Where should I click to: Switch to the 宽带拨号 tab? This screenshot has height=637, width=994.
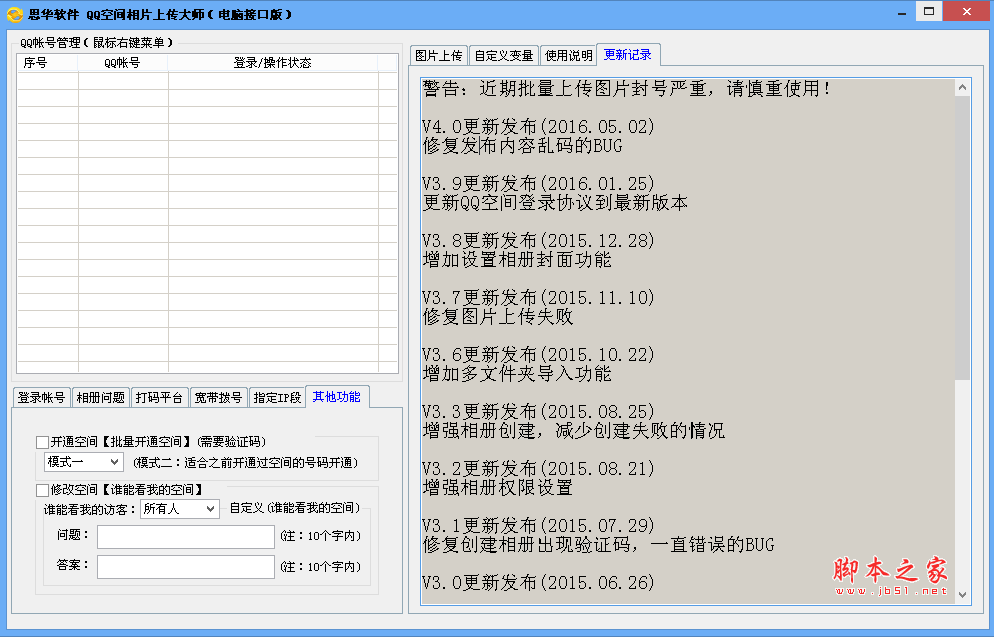pyautogui.click(x=218, y=397)
